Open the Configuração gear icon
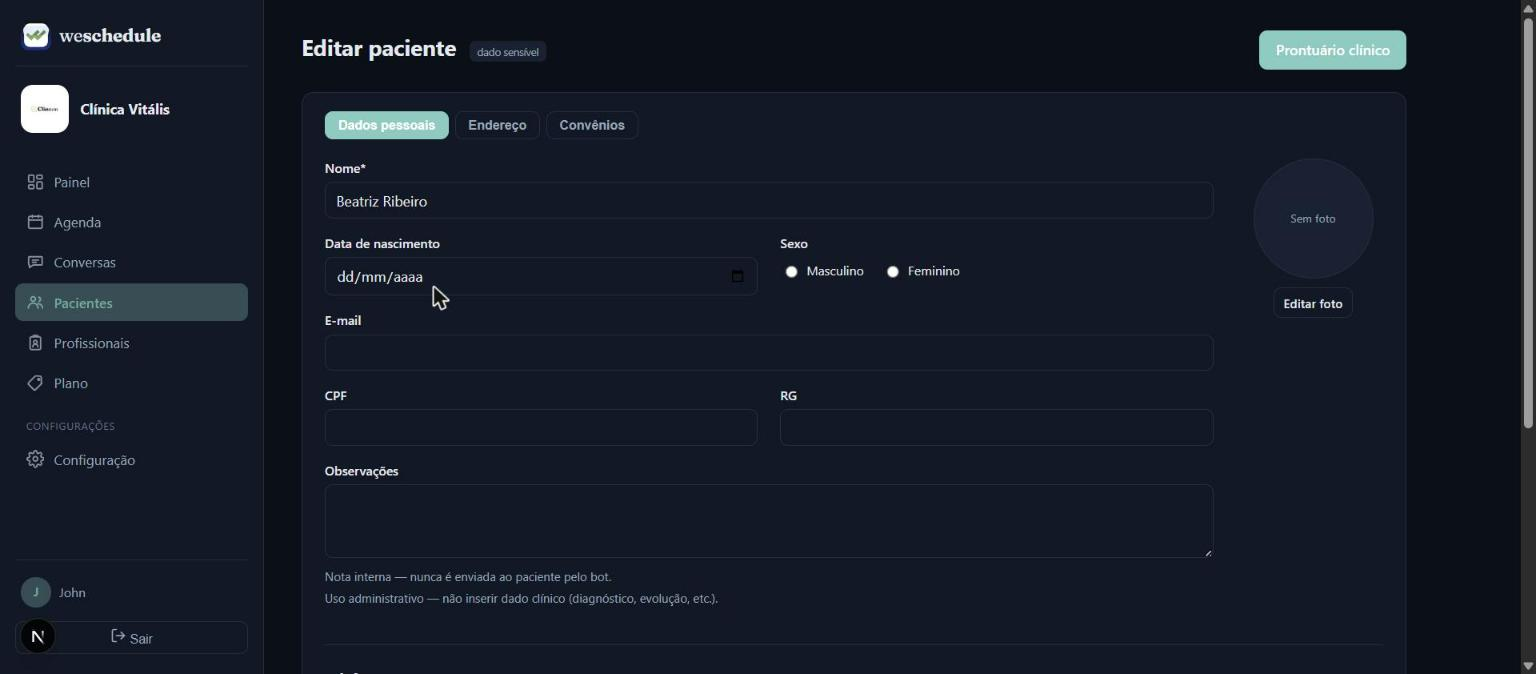Screen dimensions: 1536x674 35,459
